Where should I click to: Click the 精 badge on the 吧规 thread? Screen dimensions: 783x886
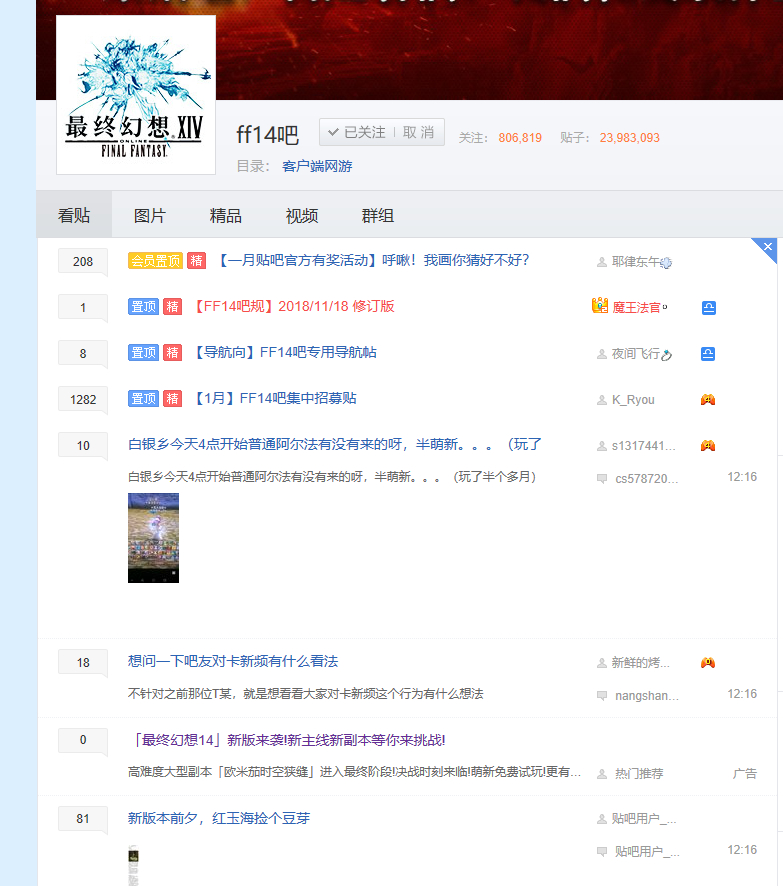172,306
